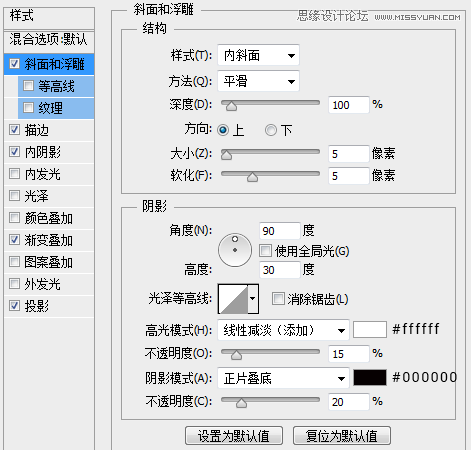Toggle the 内阴影 checkbox
Screen dimensions: 471x450
coord(14,152)
